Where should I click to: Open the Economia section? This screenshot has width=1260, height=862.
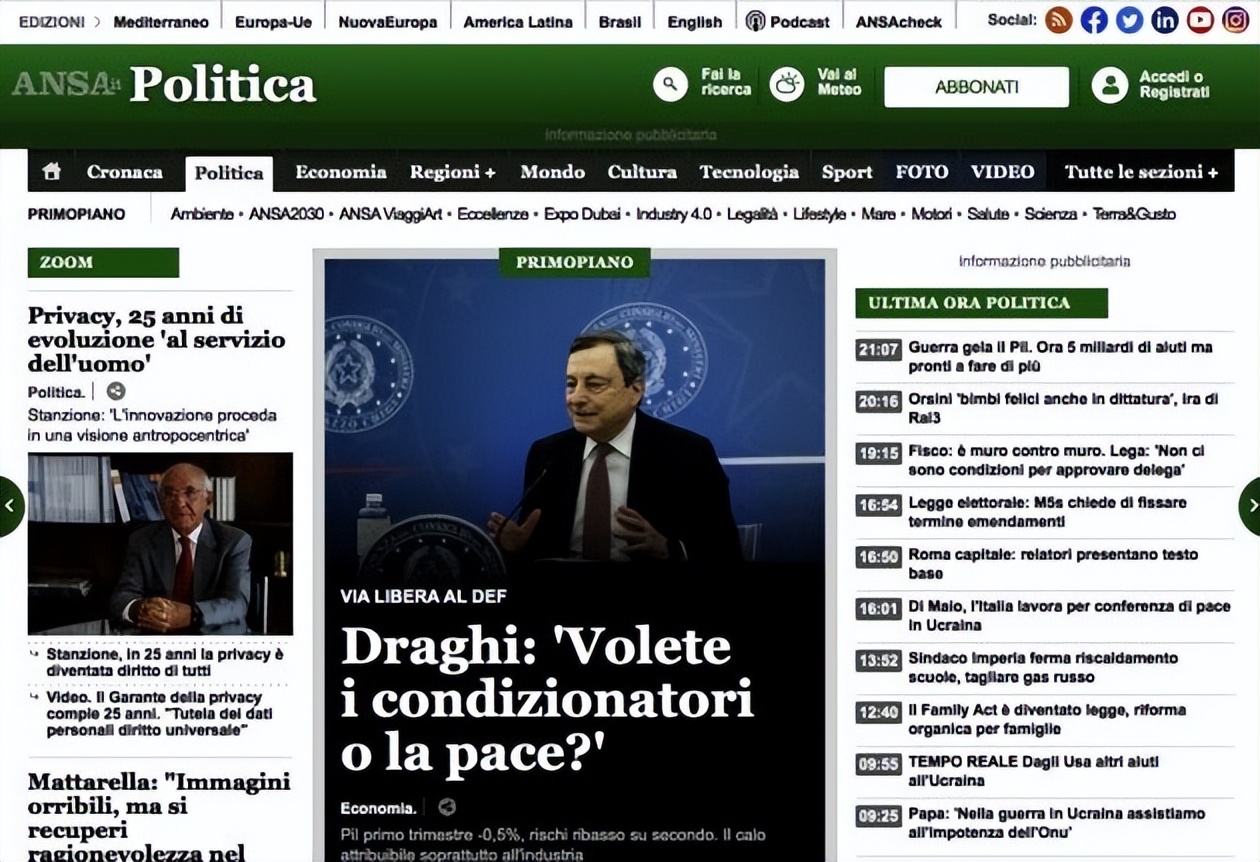[340, 172]
